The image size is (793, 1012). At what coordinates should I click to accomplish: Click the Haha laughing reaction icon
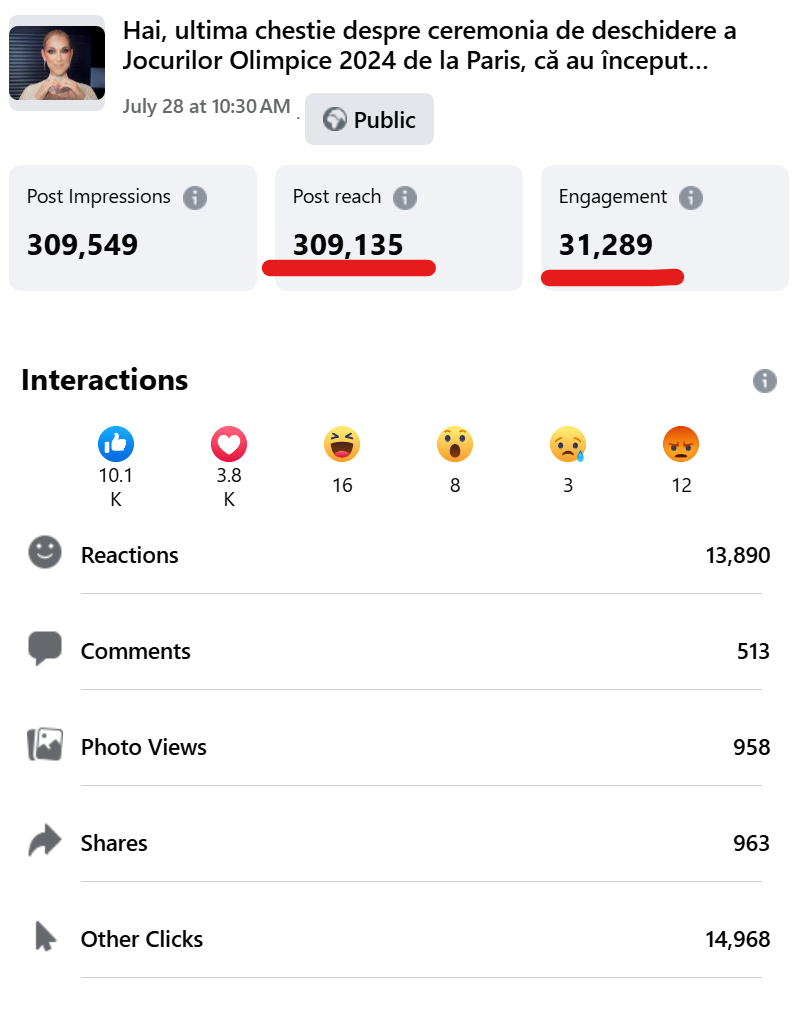pos(342,443)
